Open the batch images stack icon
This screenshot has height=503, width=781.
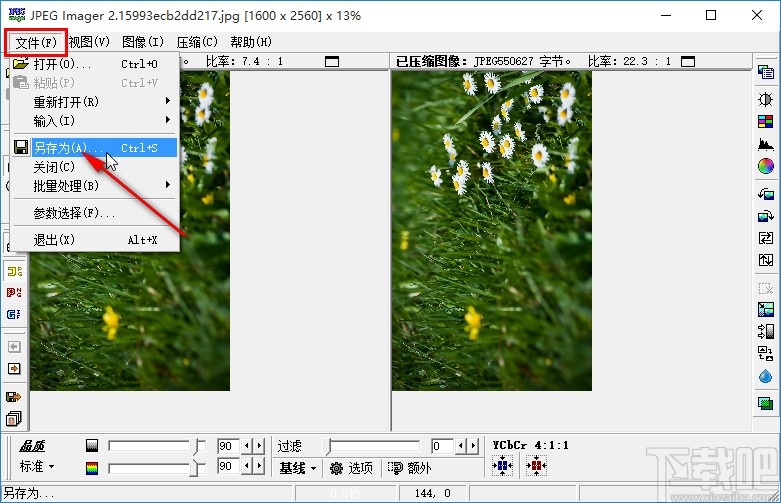tap(14, 419)
